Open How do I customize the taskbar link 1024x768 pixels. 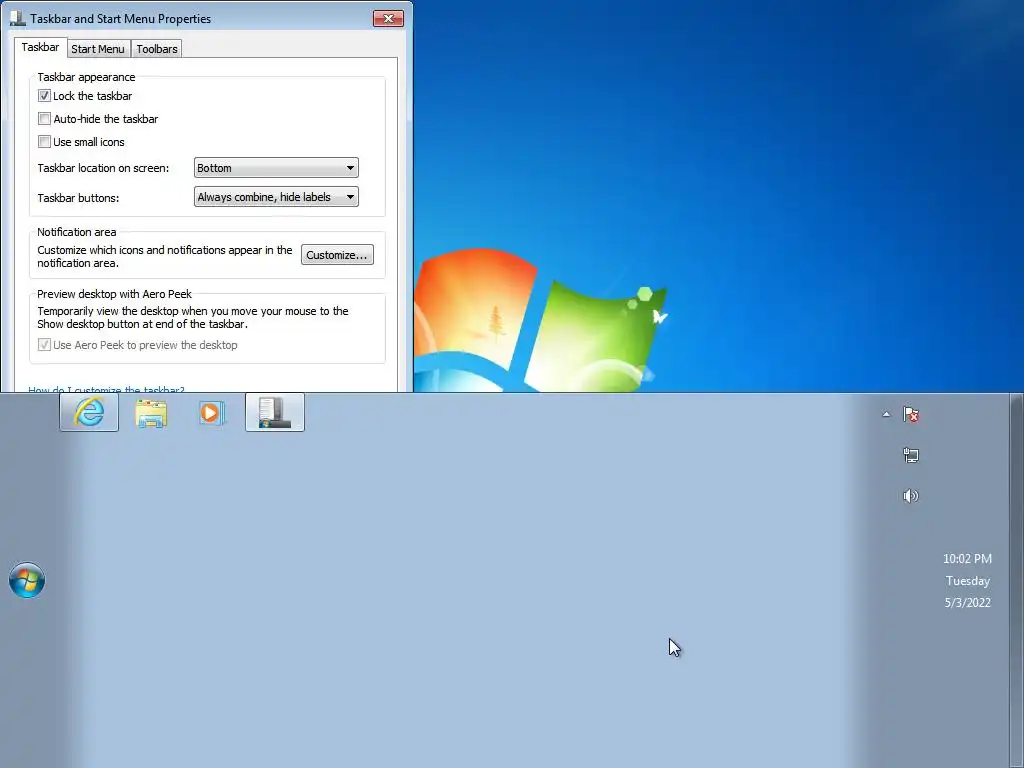[x=106, y=389]
